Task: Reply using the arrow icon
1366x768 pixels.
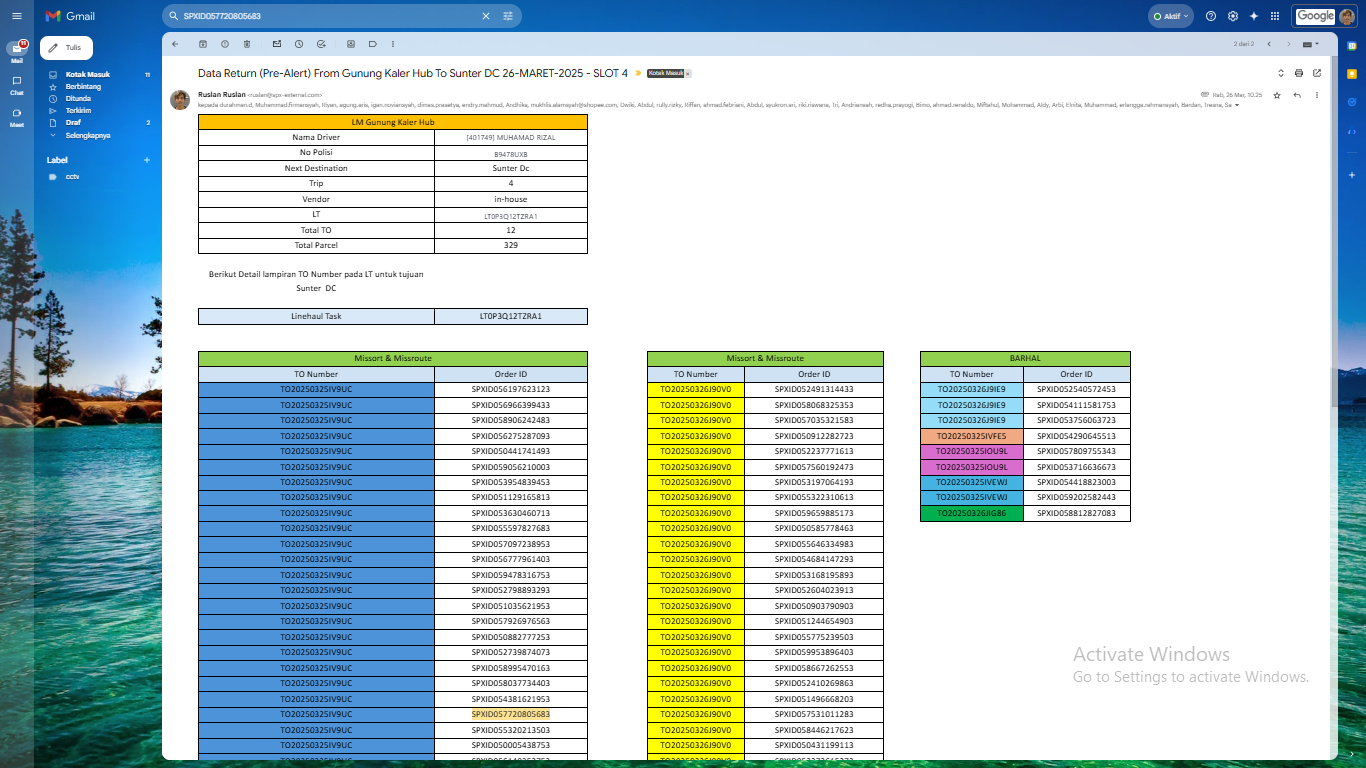Action: tap(1297, 95)
